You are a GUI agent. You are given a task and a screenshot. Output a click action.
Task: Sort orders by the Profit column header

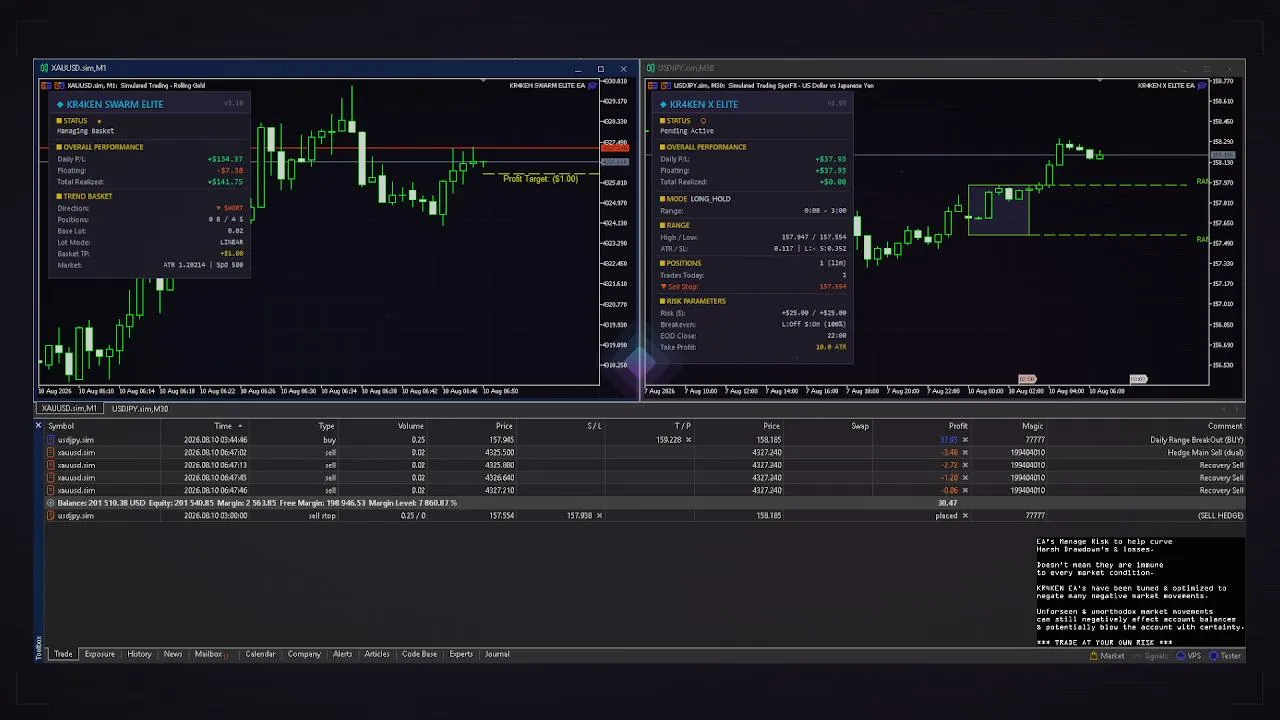tap(958, 426)
